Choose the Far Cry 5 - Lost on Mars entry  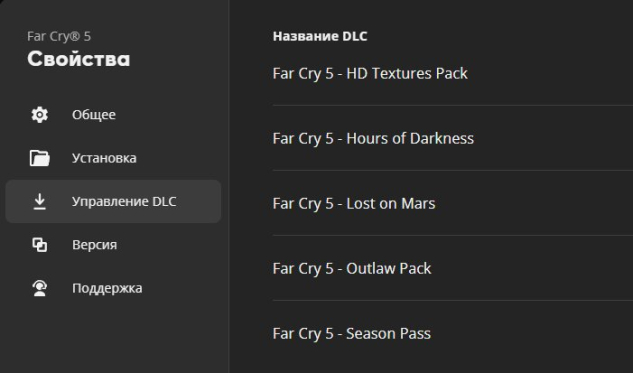(453, 203)
